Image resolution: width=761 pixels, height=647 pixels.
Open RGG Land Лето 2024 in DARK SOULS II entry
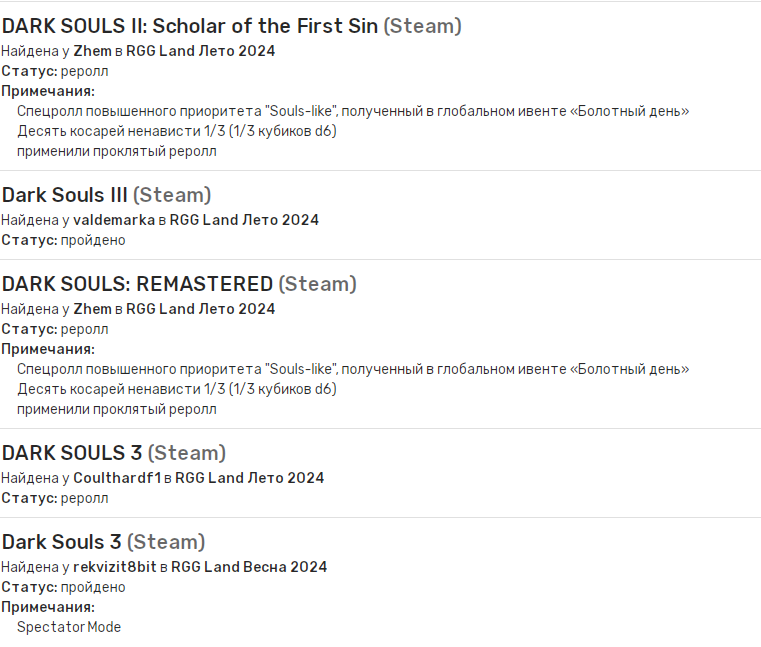(x=200, y=51)
